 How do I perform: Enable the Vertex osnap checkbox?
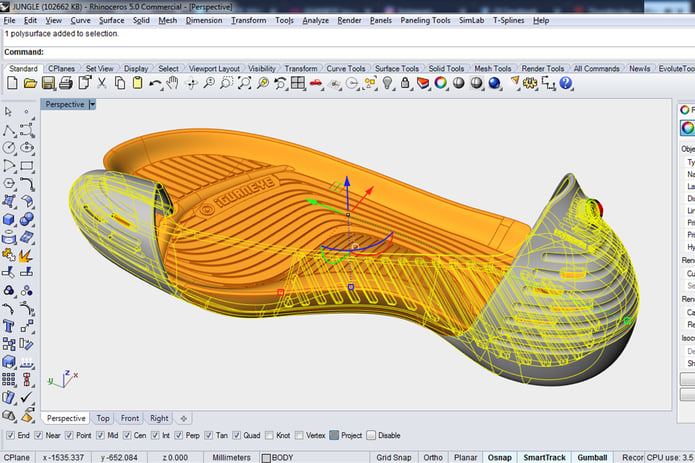(299, 436)
